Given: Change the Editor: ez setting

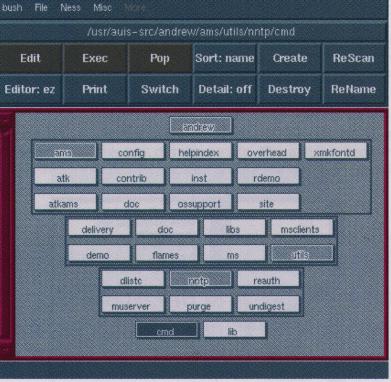Looking at the screenshot, I should pos(30,89).
